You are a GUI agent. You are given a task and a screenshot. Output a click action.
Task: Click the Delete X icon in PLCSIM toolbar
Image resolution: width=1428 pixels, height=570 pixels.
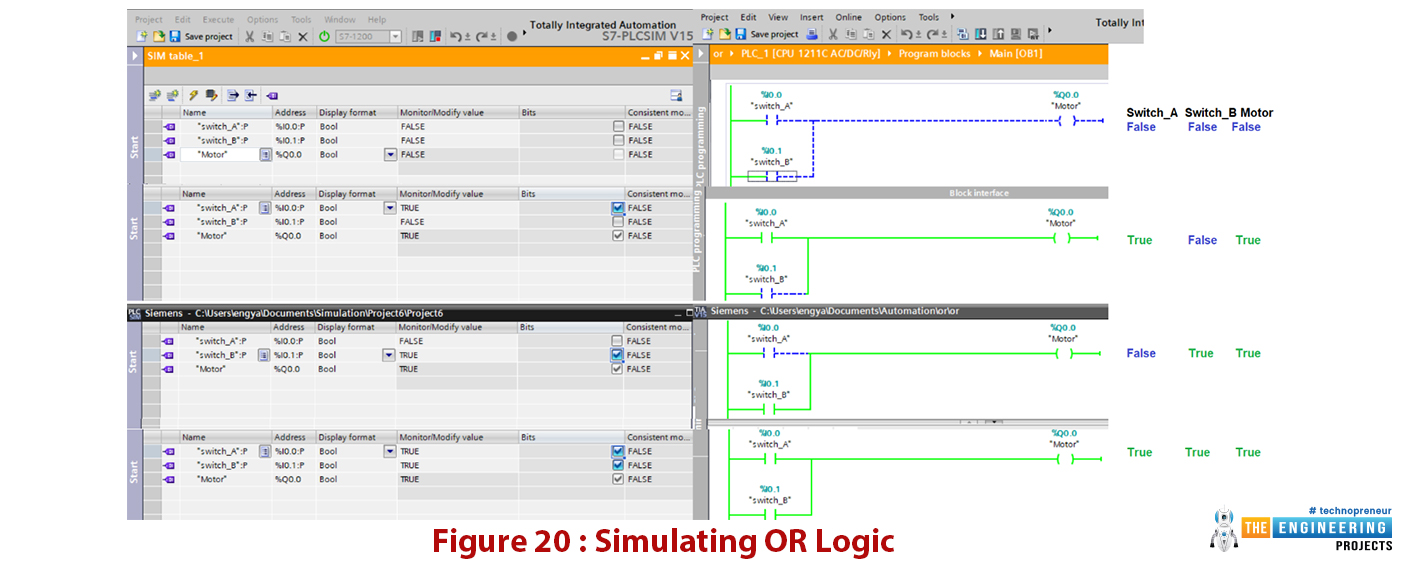pos(303,36)
